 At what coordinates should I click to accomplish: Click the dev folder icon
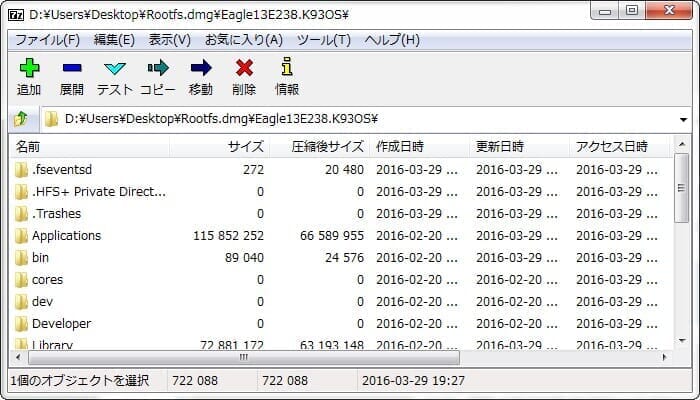pos(21,302)
